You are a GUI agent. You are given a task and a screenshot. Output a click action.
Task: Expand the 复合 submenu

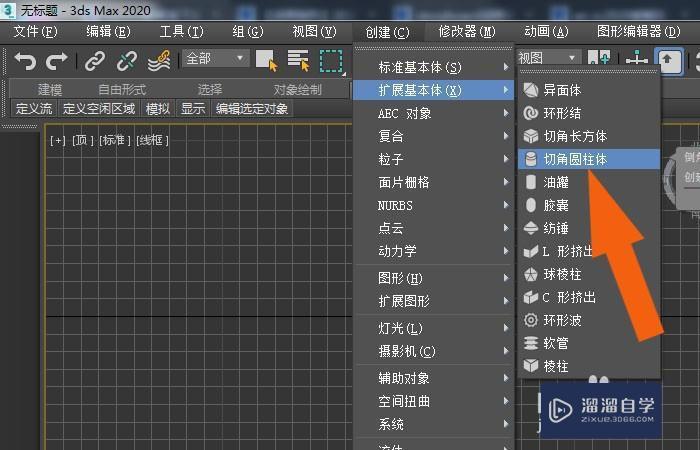click(433, 136)
